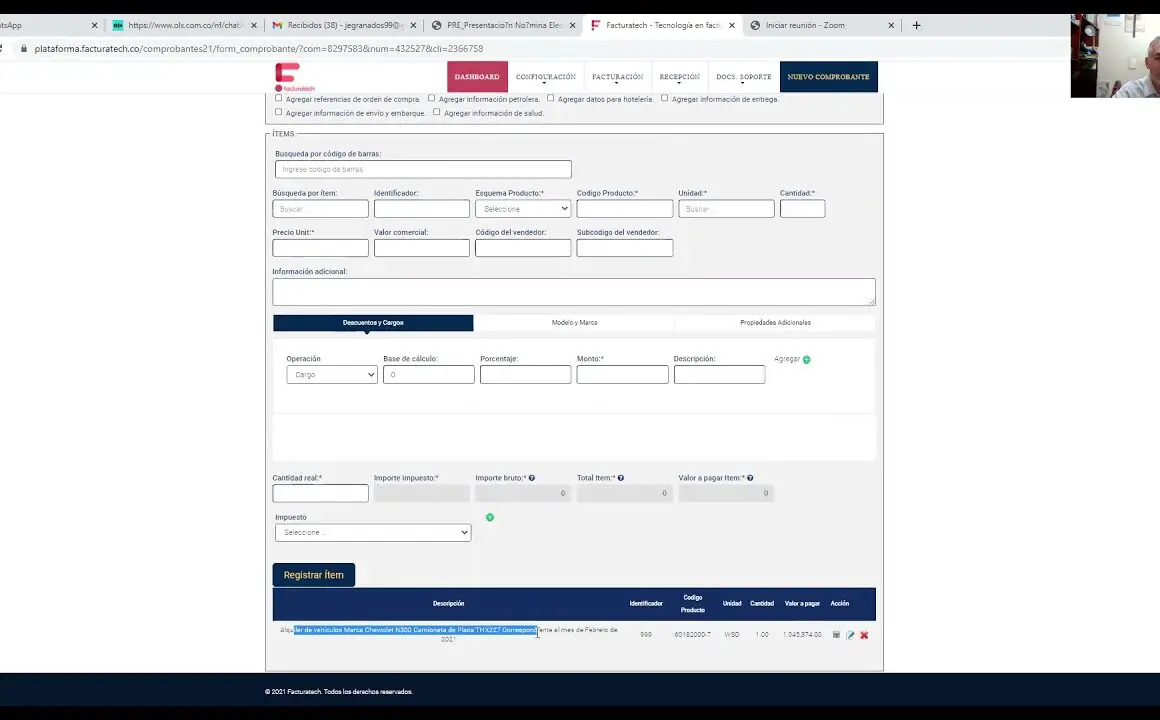Click help icon beside Valor a pagar Item
1160x720 pixels.
tap(750, 478)
